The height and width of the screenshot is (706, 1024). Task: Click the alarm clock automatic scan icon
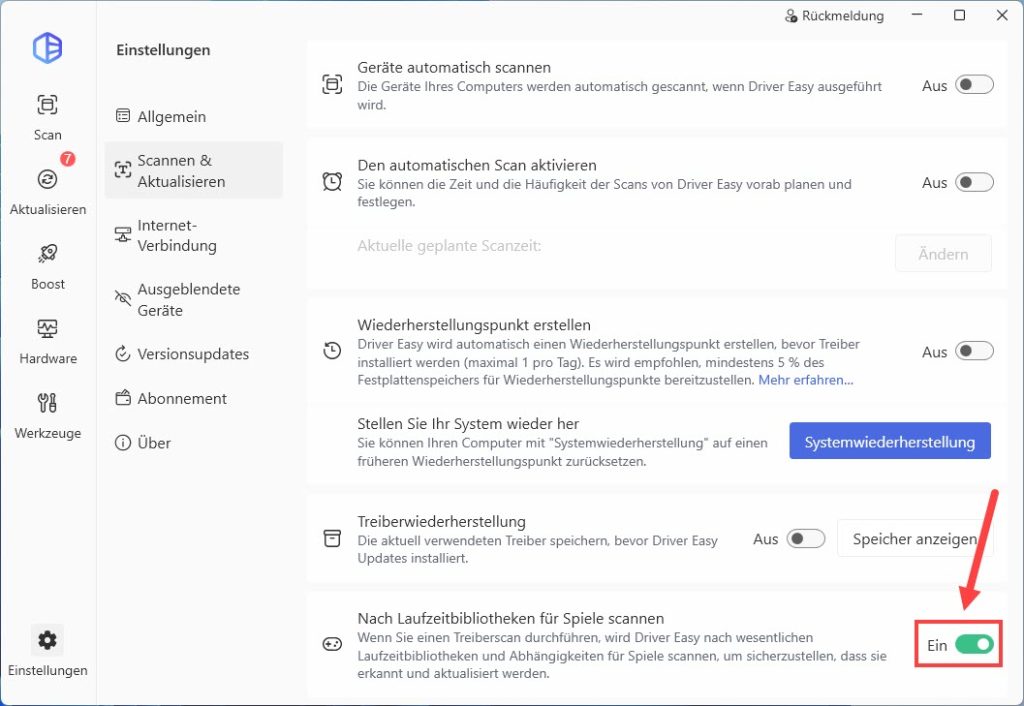[x=332, y=182]
